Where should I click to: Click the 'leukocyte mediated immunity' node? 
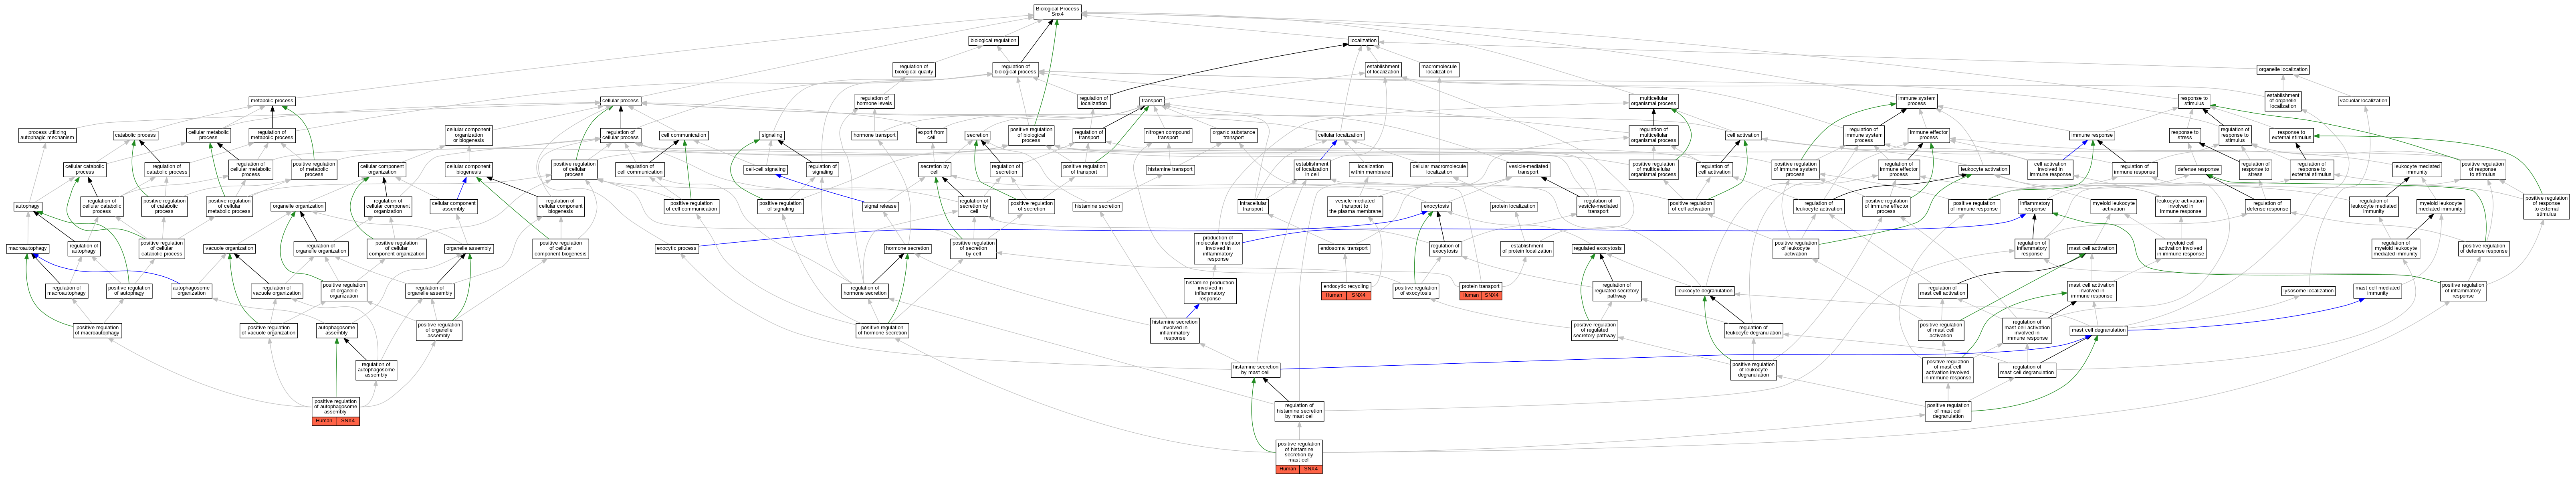point(2417,170)
